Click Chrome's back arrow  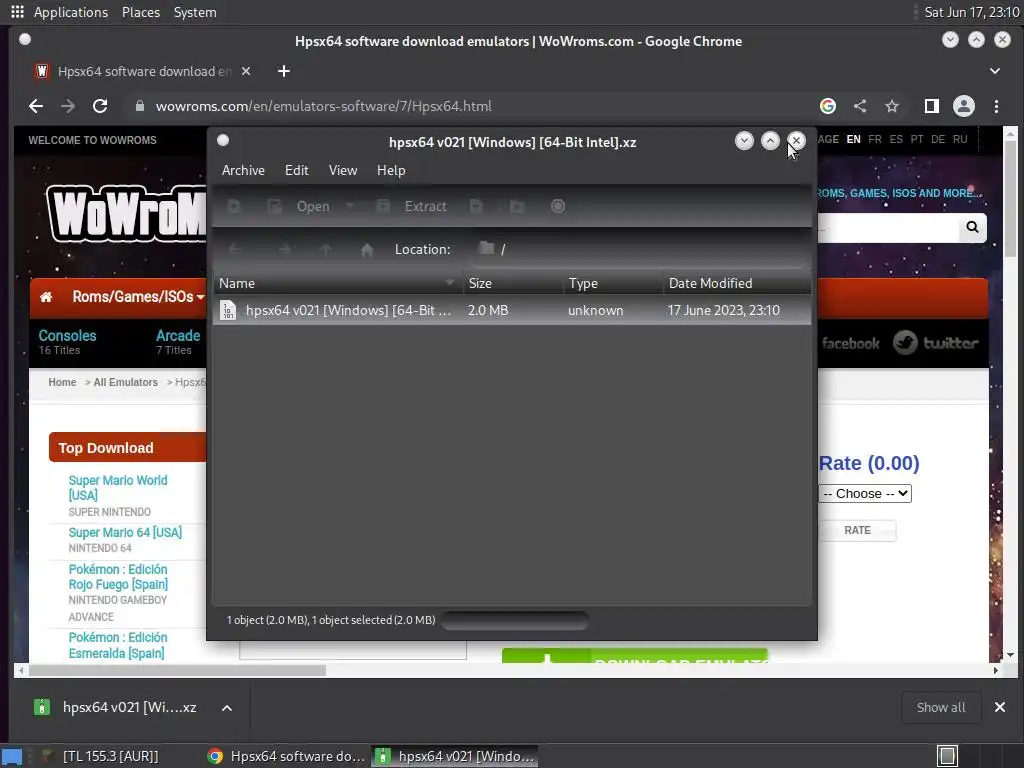[x=36, y=106]
